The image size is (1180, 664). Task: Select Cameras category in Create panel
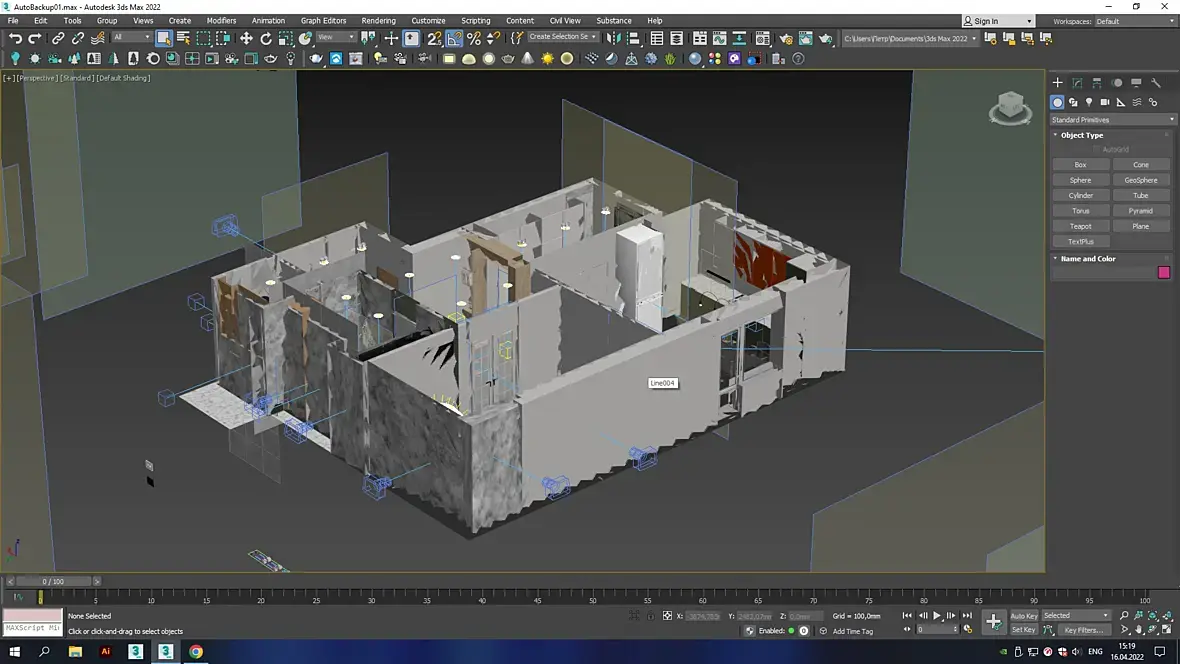click(x=1105, y=102)
